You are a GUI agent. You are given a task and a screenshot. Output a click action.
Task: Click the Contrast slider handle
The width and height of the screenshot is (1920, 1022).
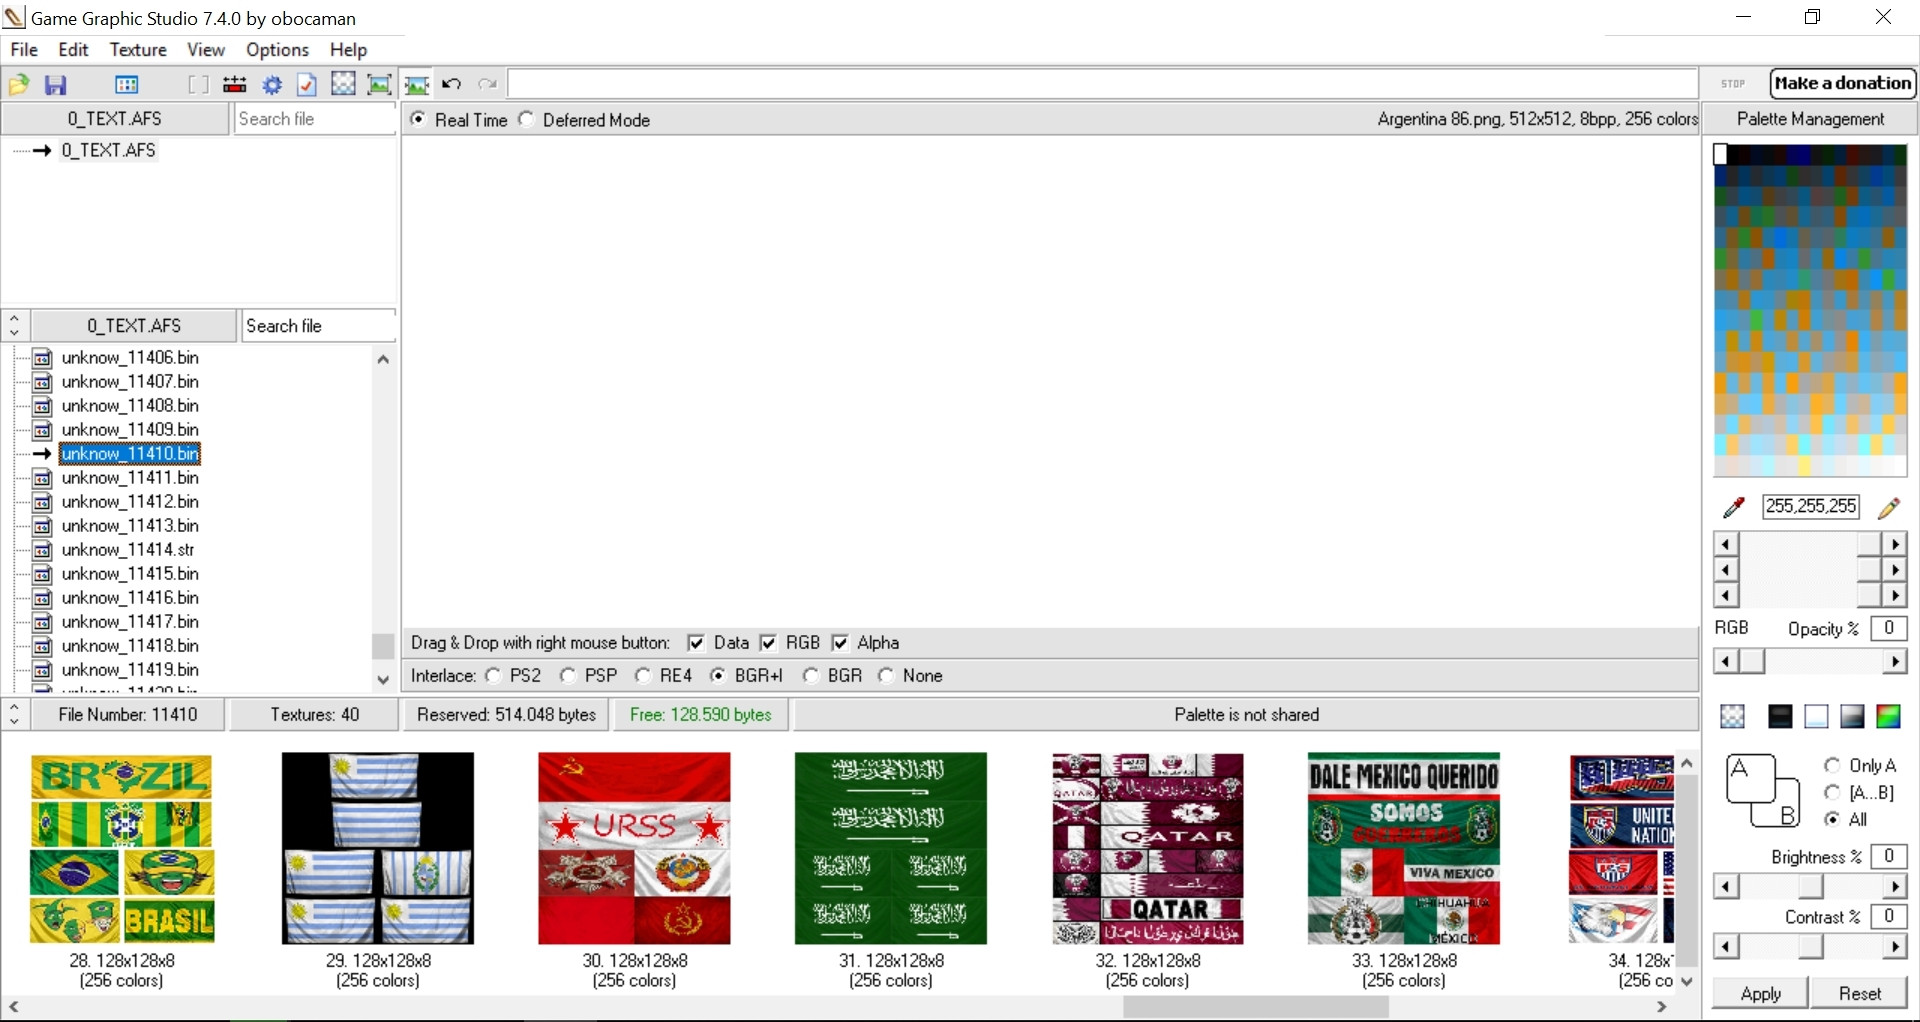pyautogui.click(x=1811, y=947)
